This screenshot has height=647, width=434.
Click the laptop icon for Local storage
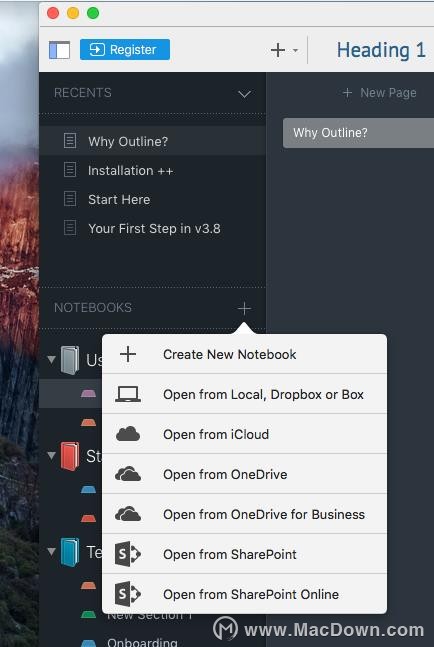pos(128,394)
